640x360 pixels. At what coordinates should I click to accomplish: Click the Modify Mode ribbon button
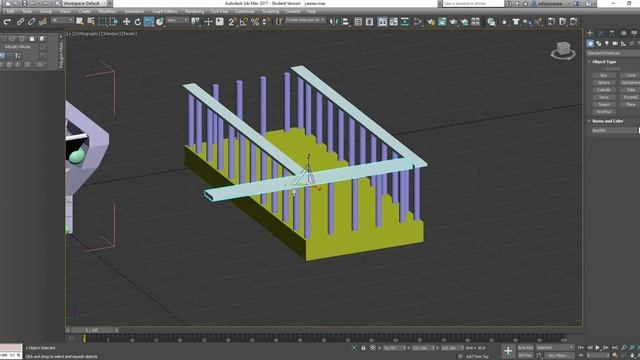18,47
